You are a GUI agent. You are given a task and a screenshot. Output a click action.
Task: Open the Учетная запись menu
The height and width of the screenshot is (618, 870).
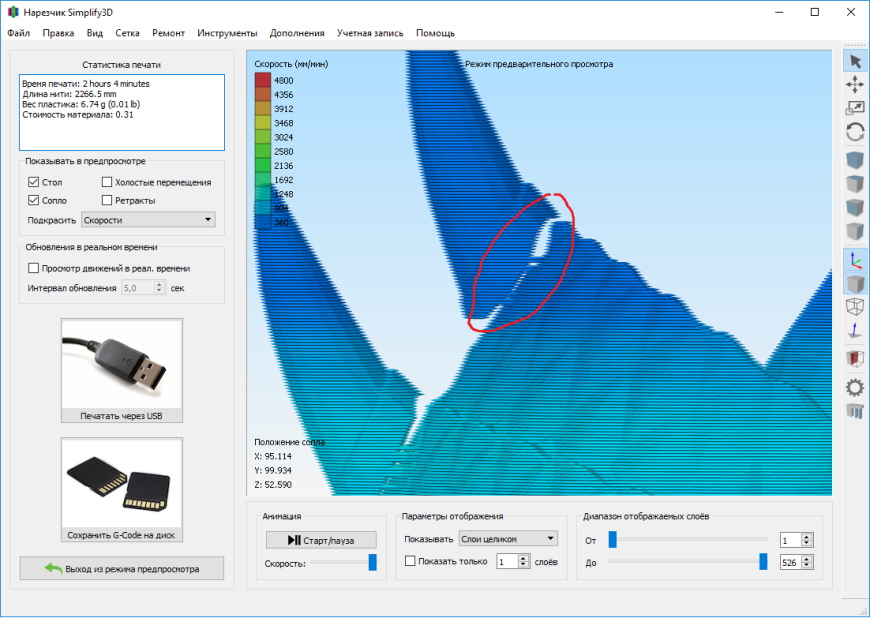(370, 33)
